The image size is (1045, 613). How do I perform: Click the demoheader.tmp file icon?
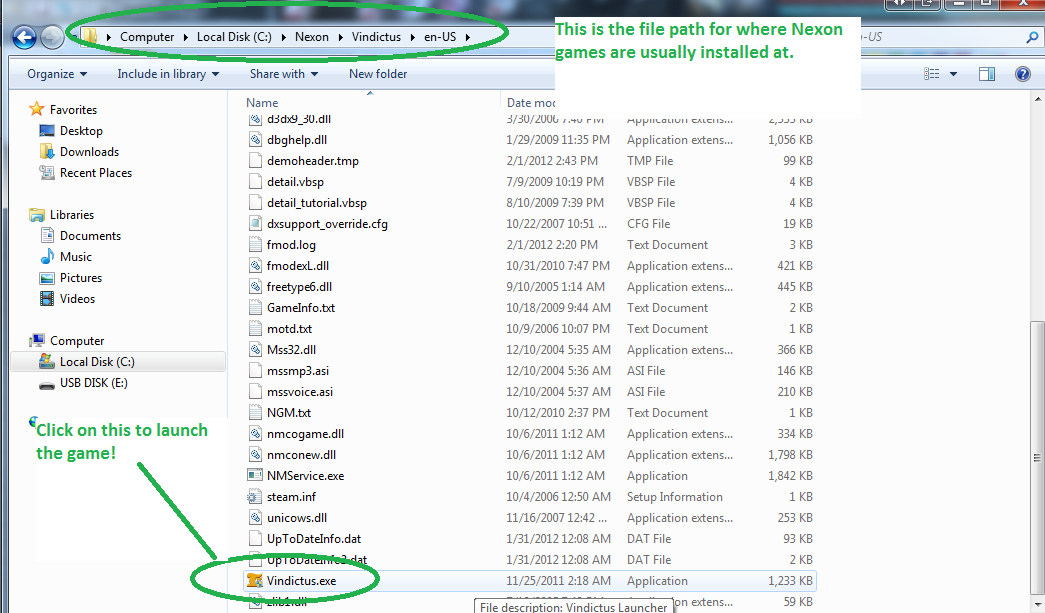[x=255, y=161]
